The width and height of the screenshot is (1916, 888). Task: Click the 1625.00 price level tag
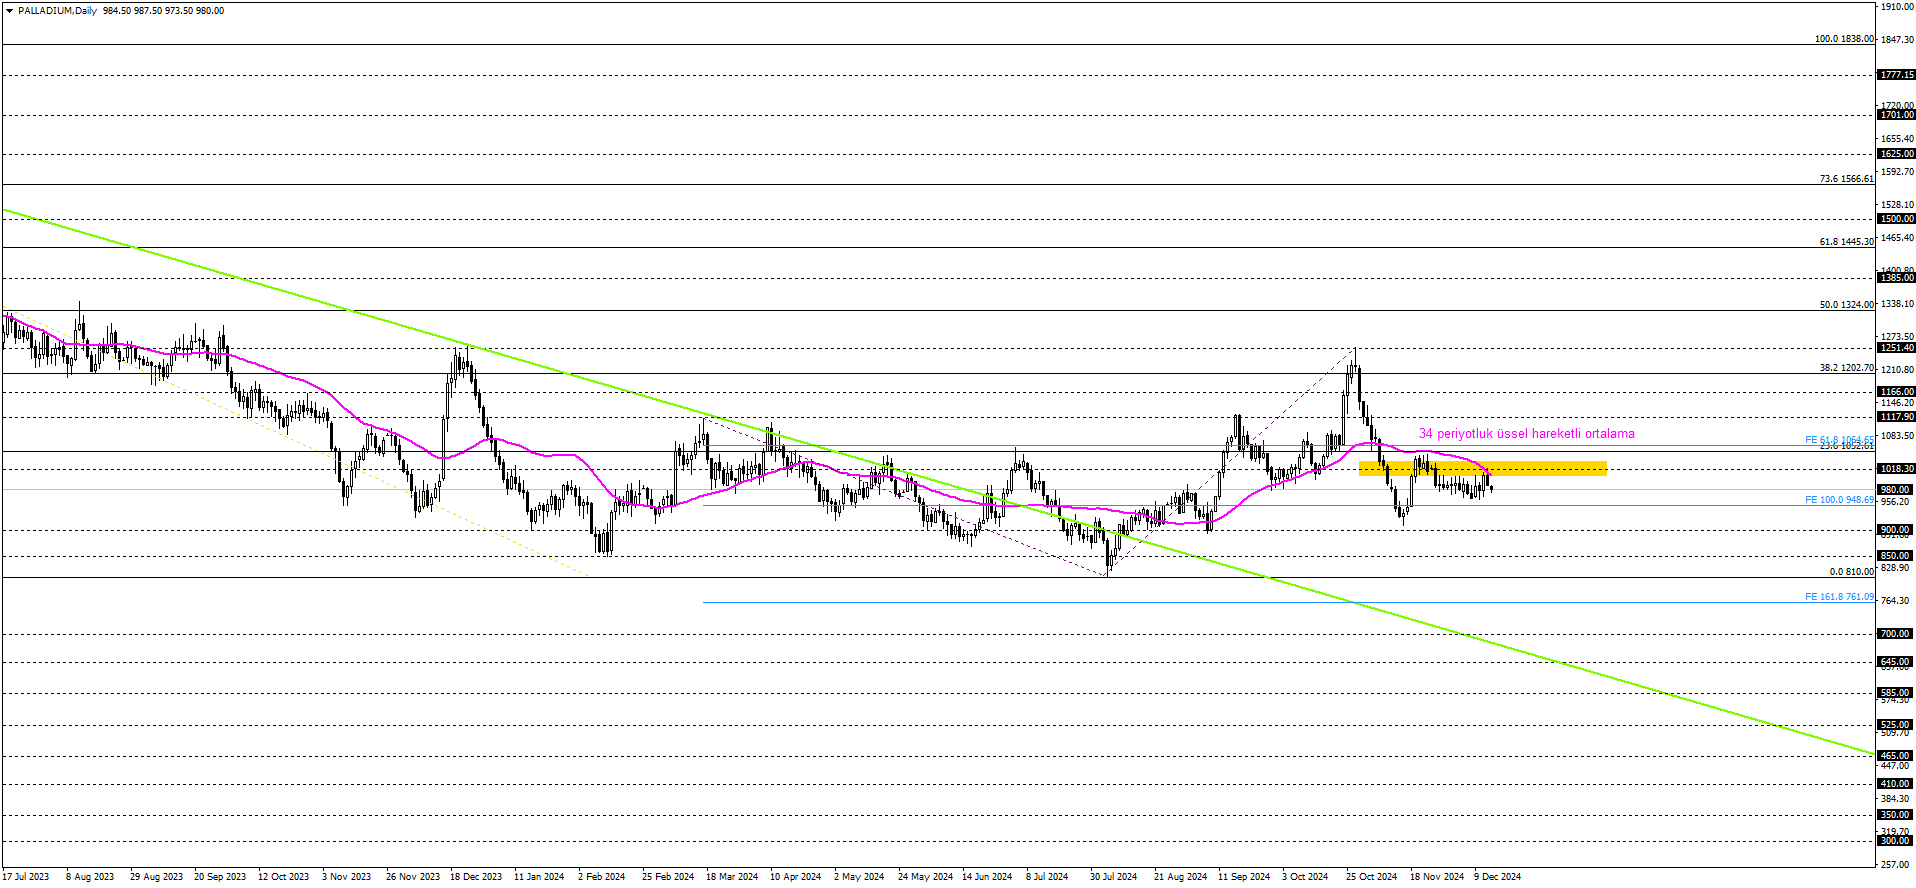1896,154
